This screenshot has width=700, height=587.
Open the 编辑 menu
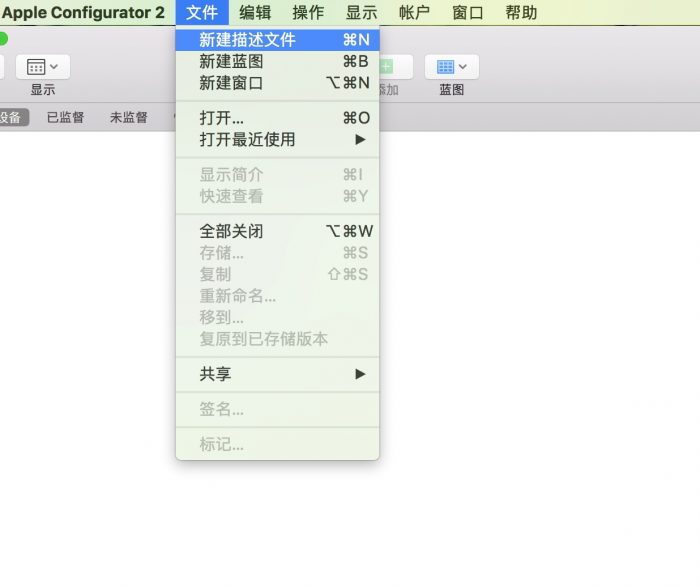coord(255,13)
